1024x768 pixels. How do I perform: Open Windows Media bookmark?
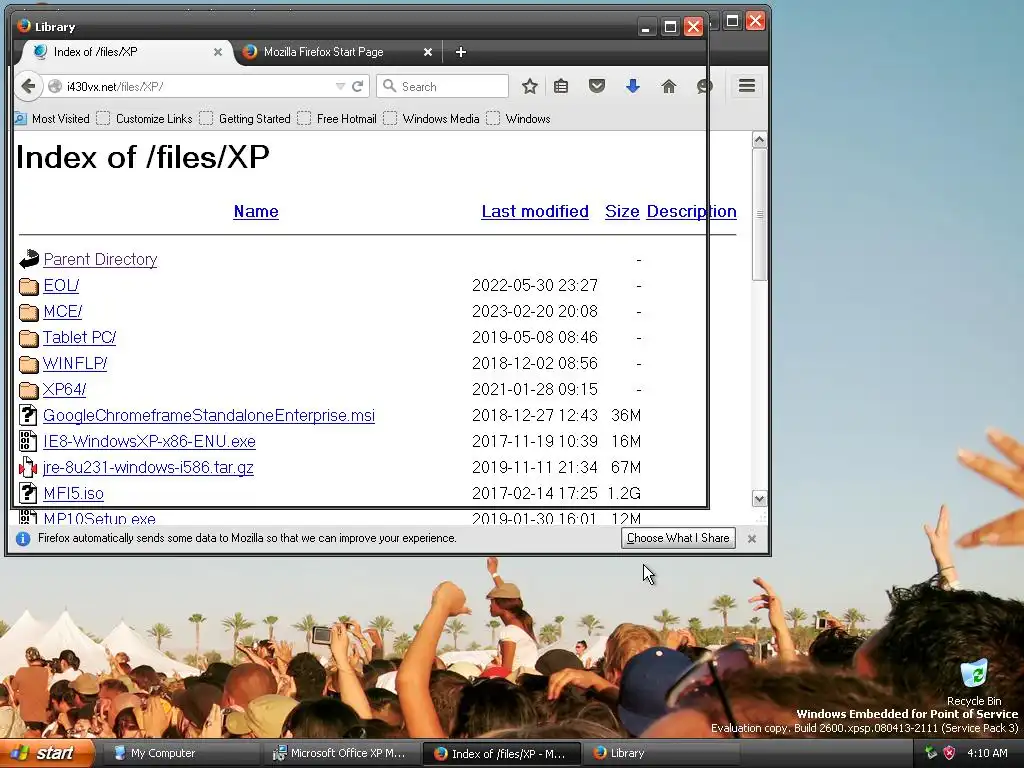[432, 119]
